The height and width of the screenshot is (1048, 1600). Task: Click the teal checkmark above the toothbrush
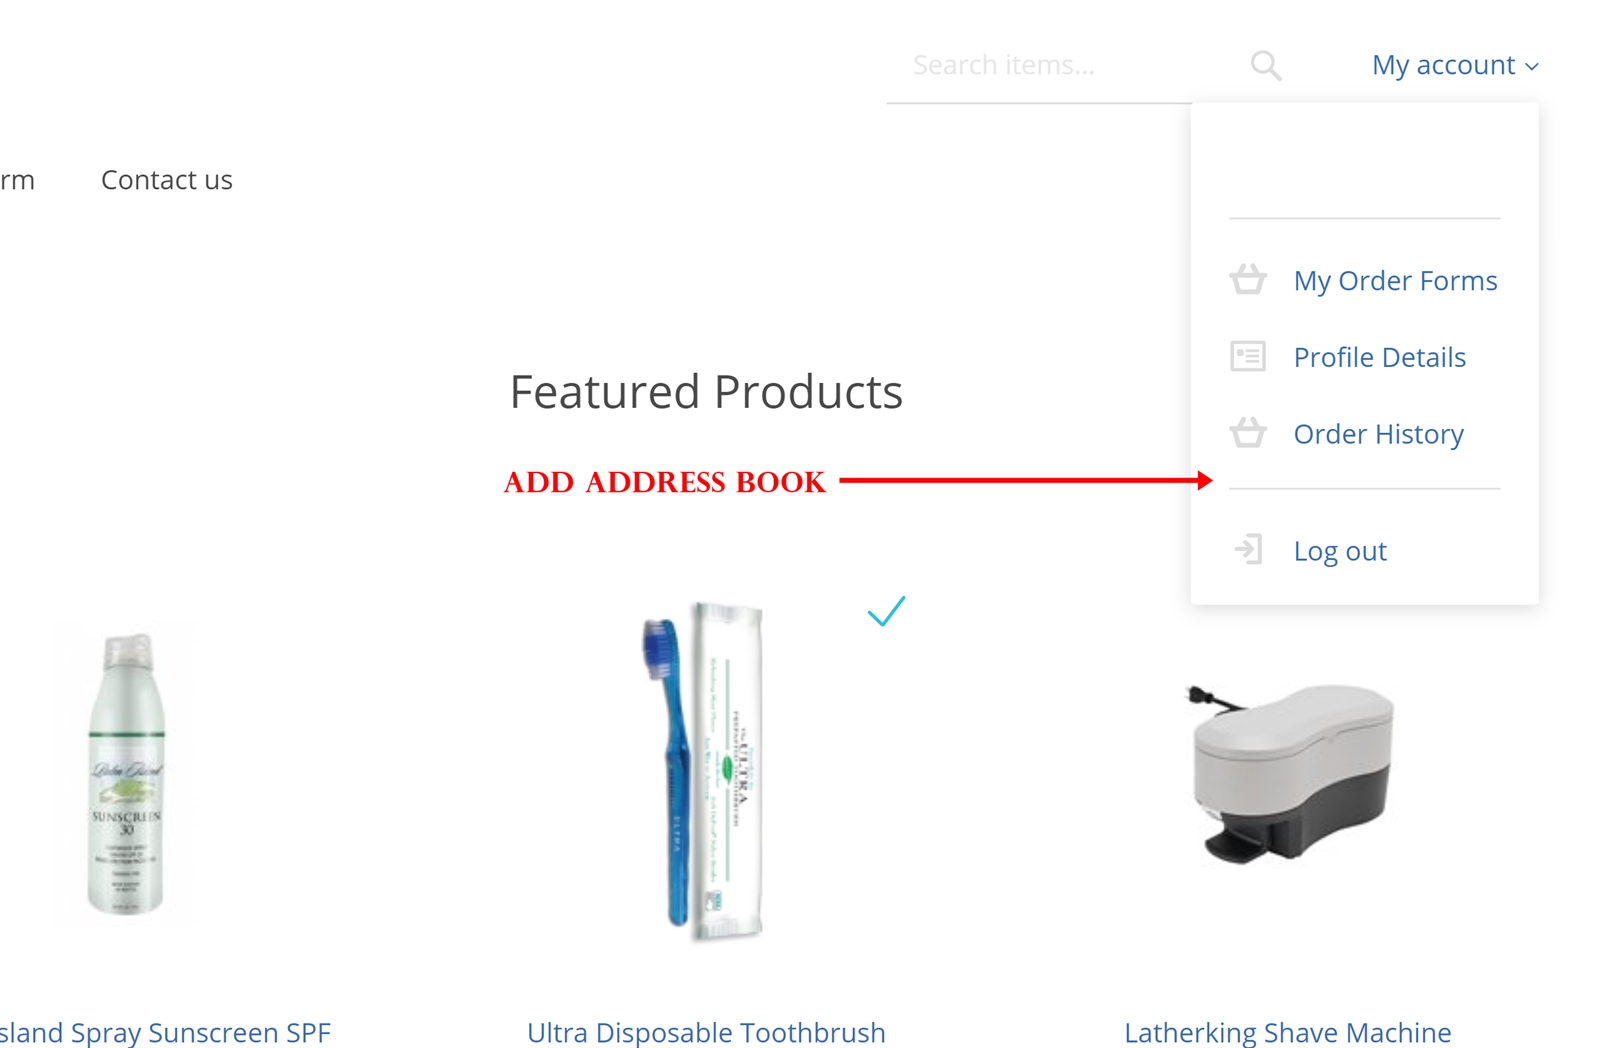(x=886, y=610)
